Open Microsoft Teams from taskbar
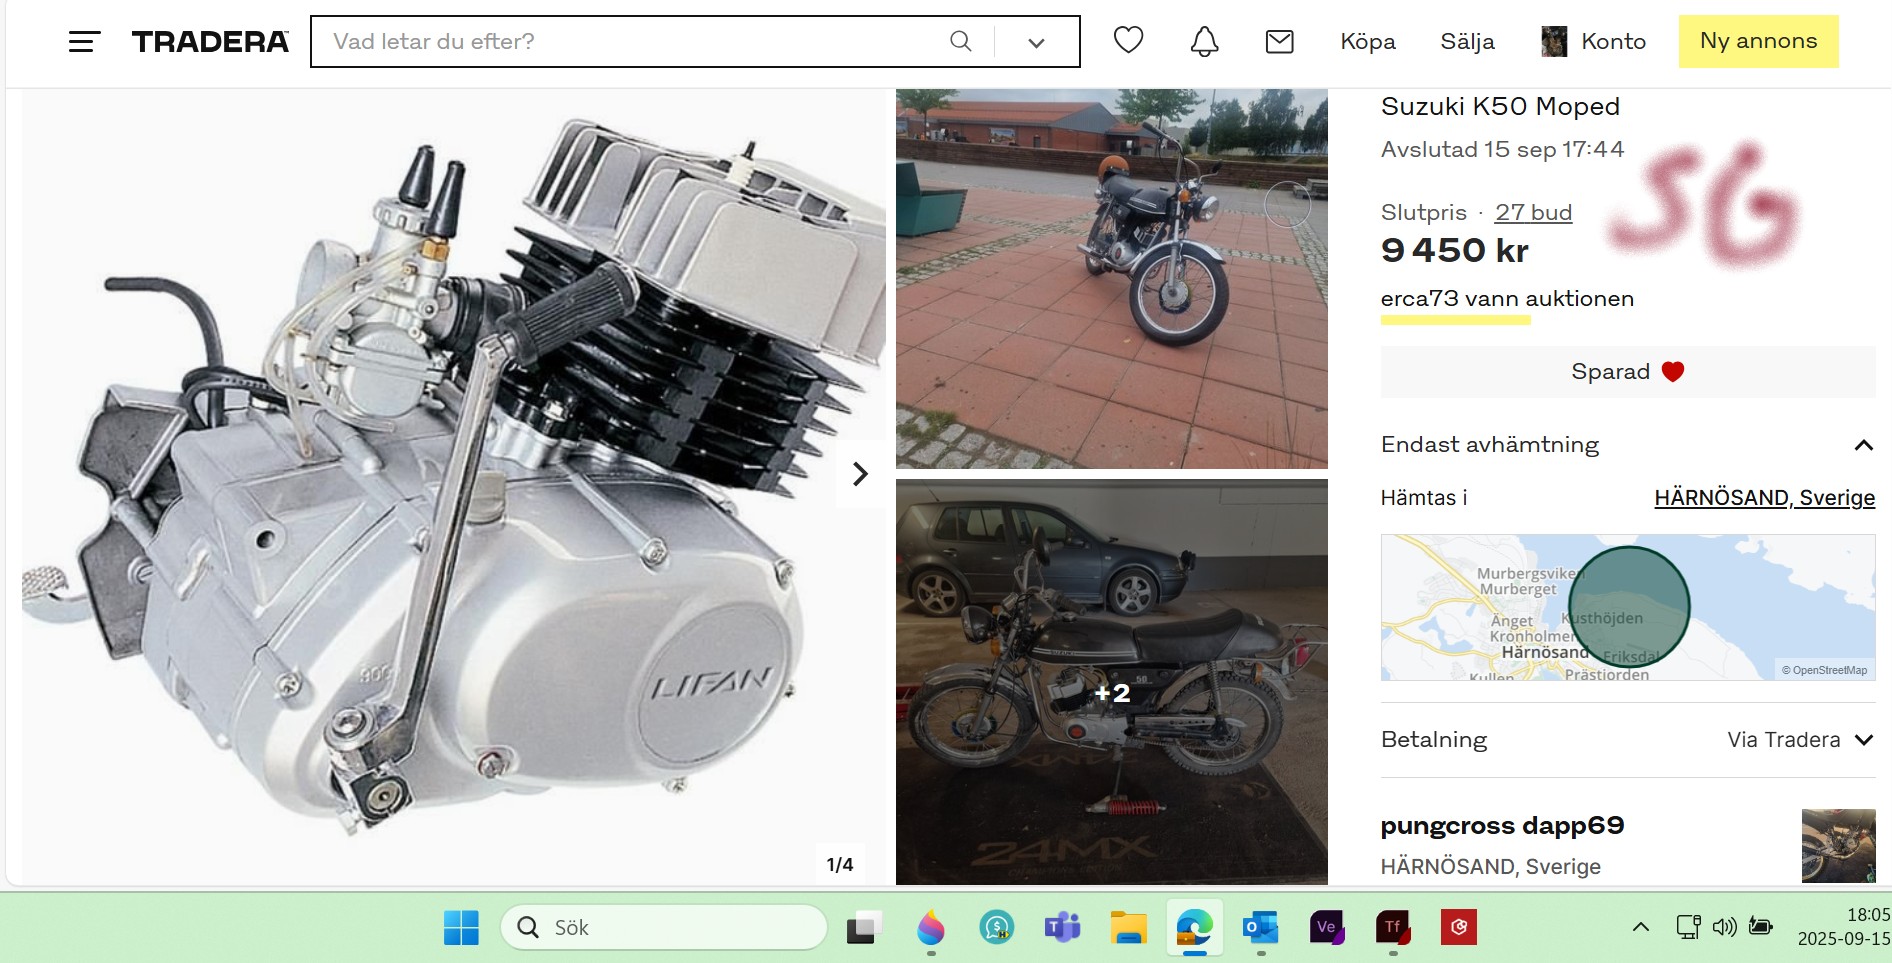 pos(1062,928)
